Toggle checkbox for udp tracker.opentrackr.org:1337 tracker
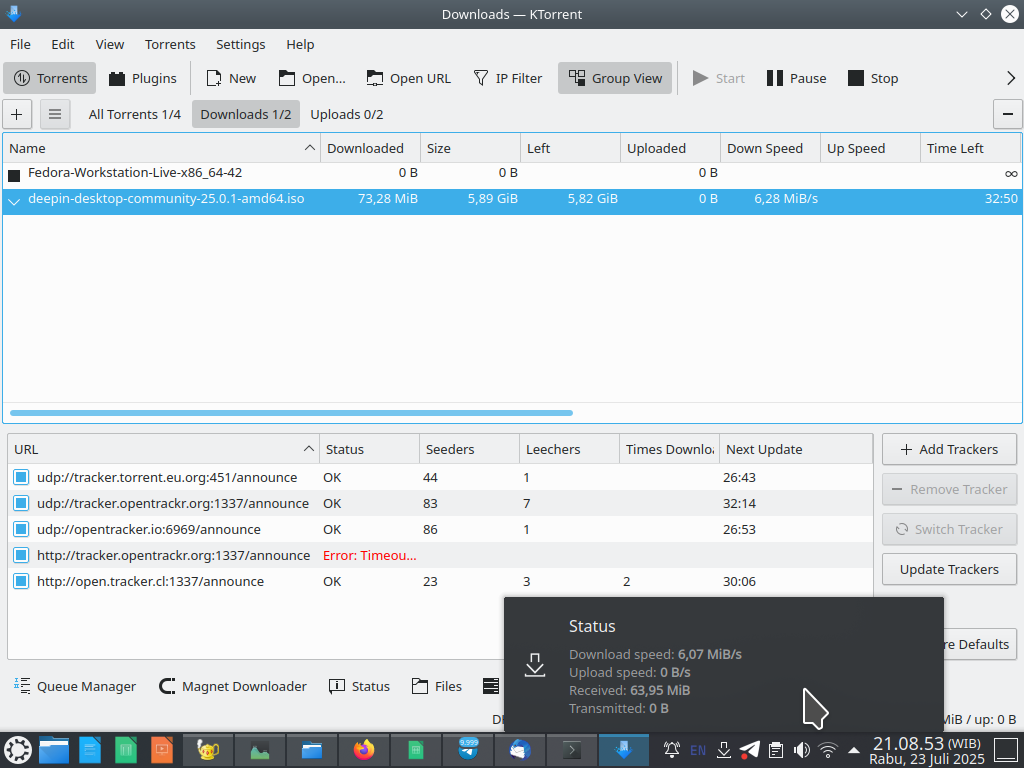 click(21, 504)
